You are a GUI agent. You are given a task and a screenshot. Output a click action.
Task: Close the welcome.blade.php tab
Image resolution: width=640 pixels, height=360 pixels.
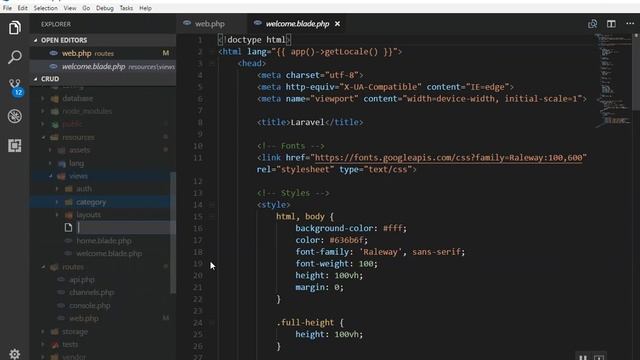coord(337,24)
